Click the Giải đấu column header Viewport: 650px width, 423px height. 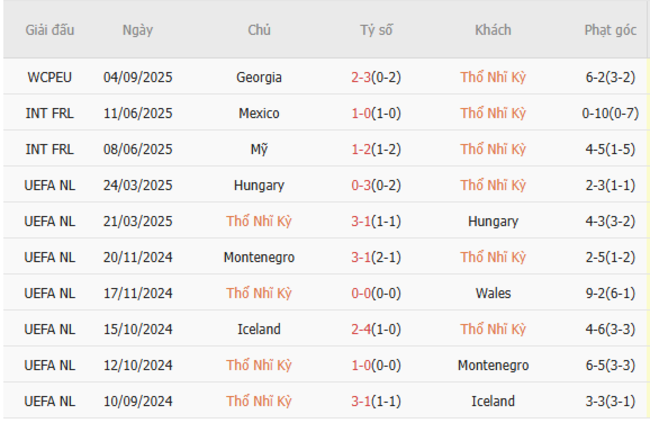[50, 30]
